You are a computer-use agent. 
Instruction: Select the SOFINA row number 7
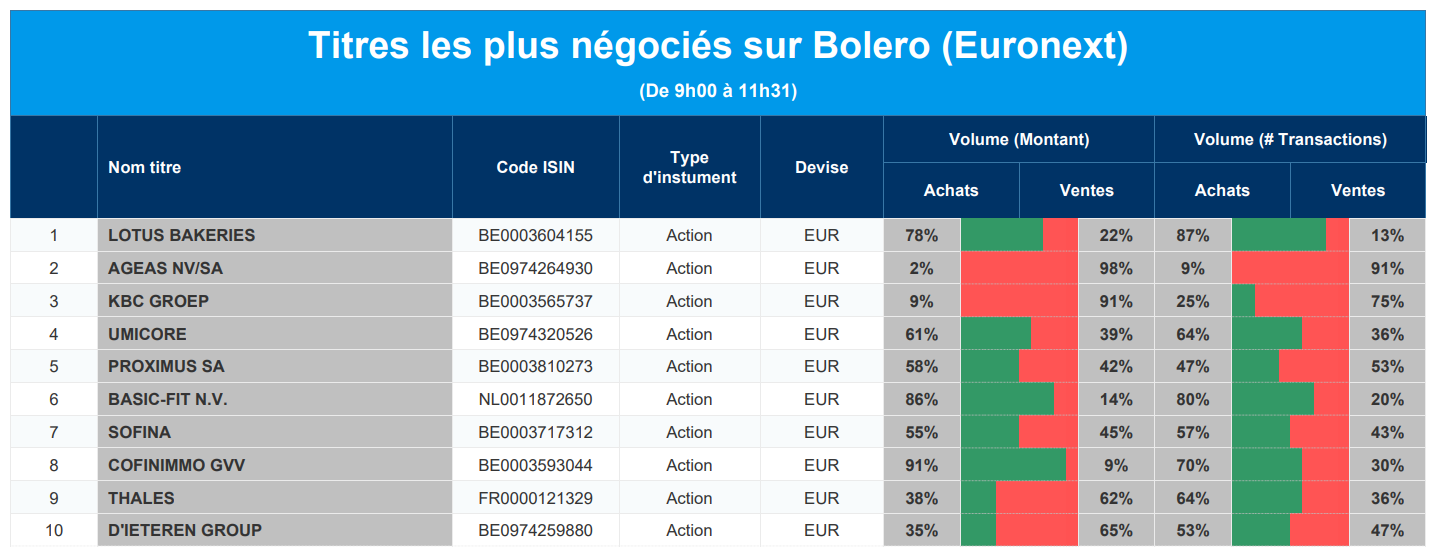point(54,433)
